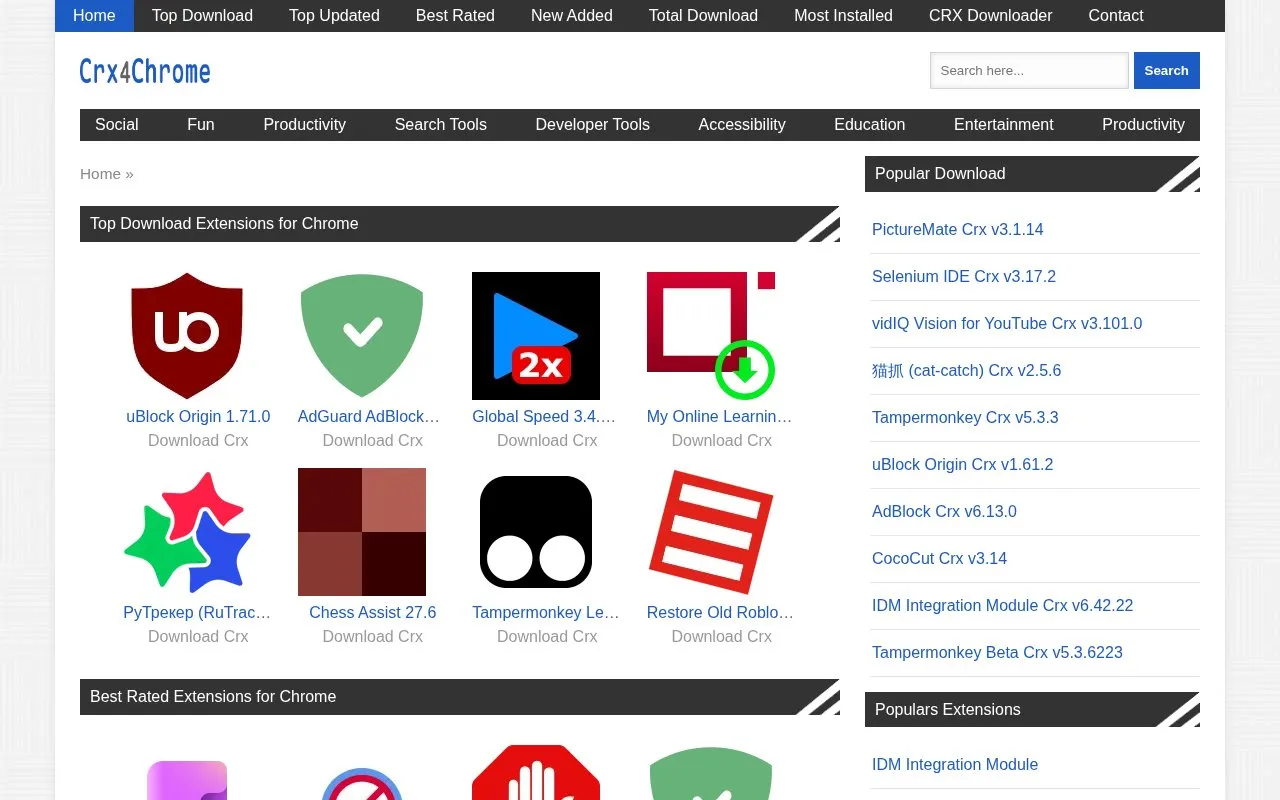
Task: Open the Top Updated menu item
Action: tap(334, 16)
